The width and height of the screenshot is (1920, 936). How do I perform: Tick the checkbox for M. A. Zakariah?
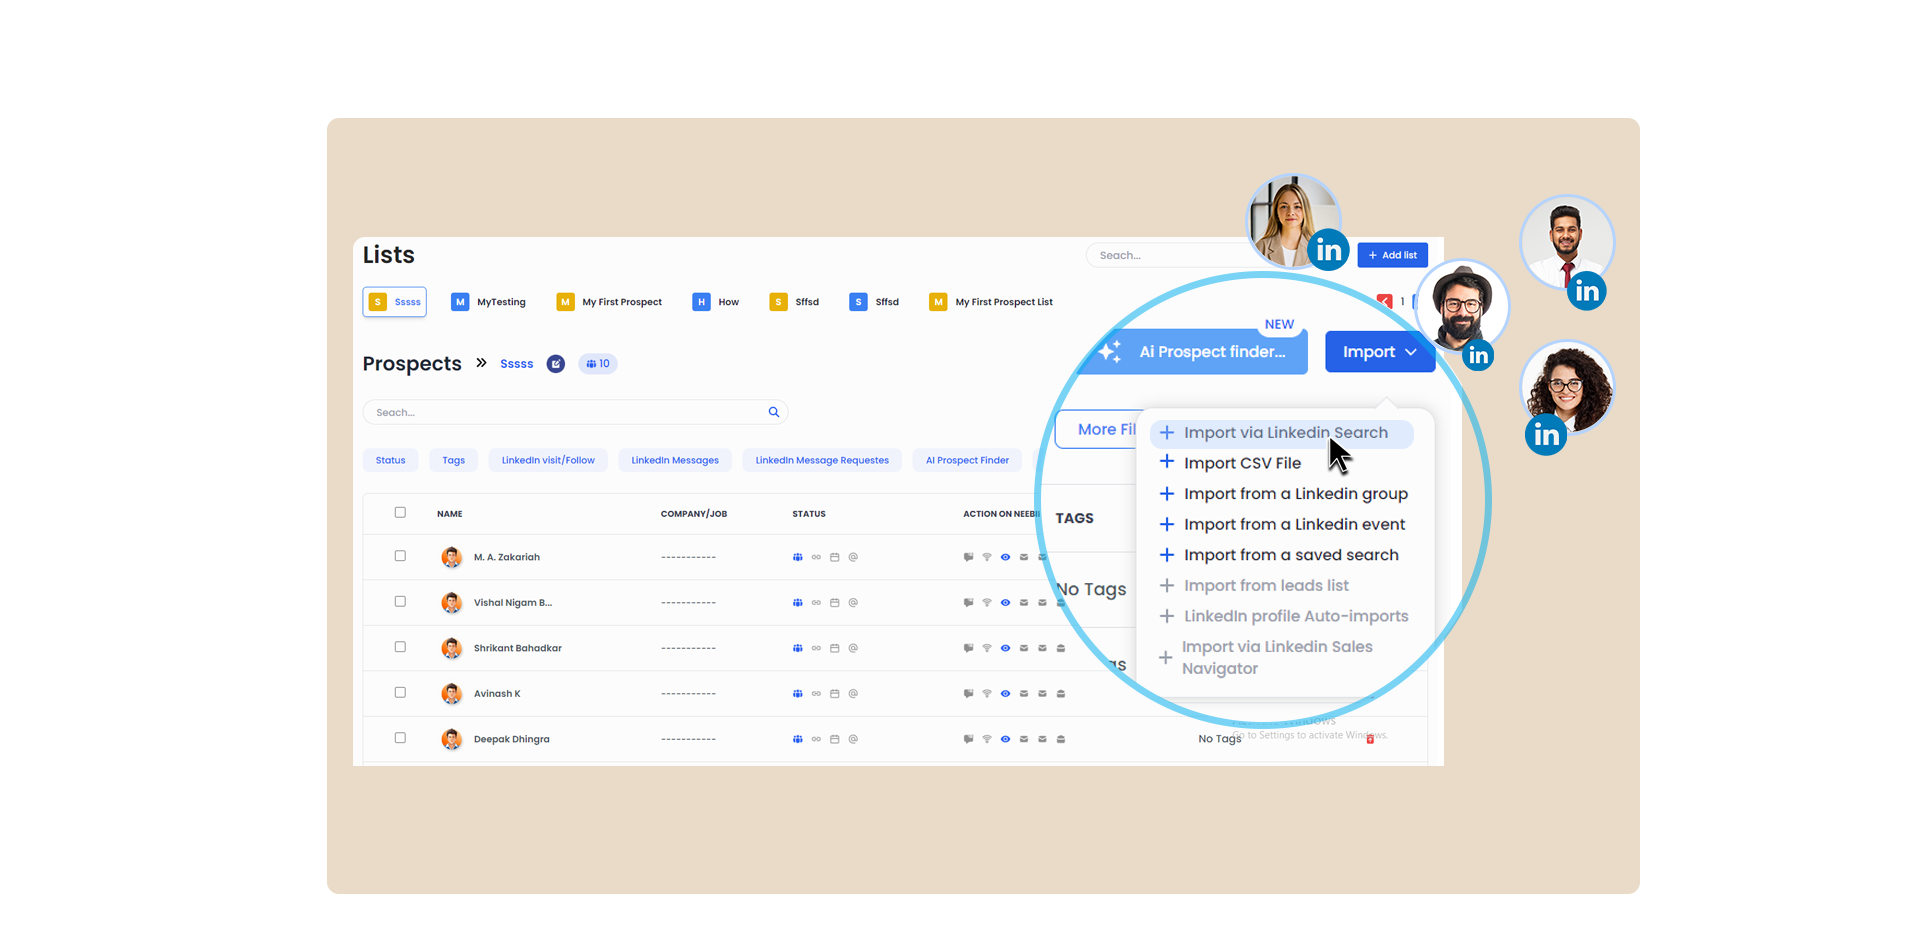[x=400, y=556]
